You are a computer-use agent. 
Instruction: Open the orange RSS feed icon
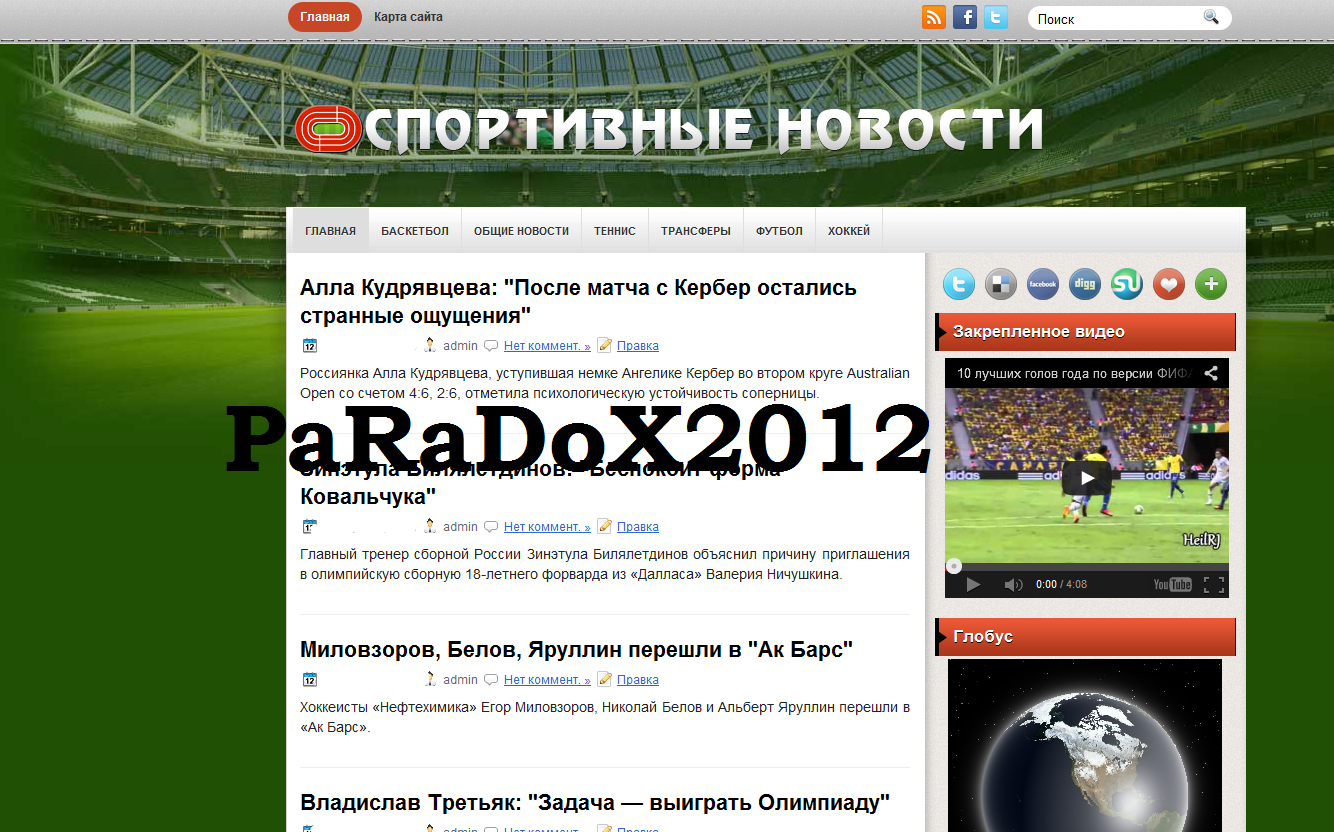[934, 17]
